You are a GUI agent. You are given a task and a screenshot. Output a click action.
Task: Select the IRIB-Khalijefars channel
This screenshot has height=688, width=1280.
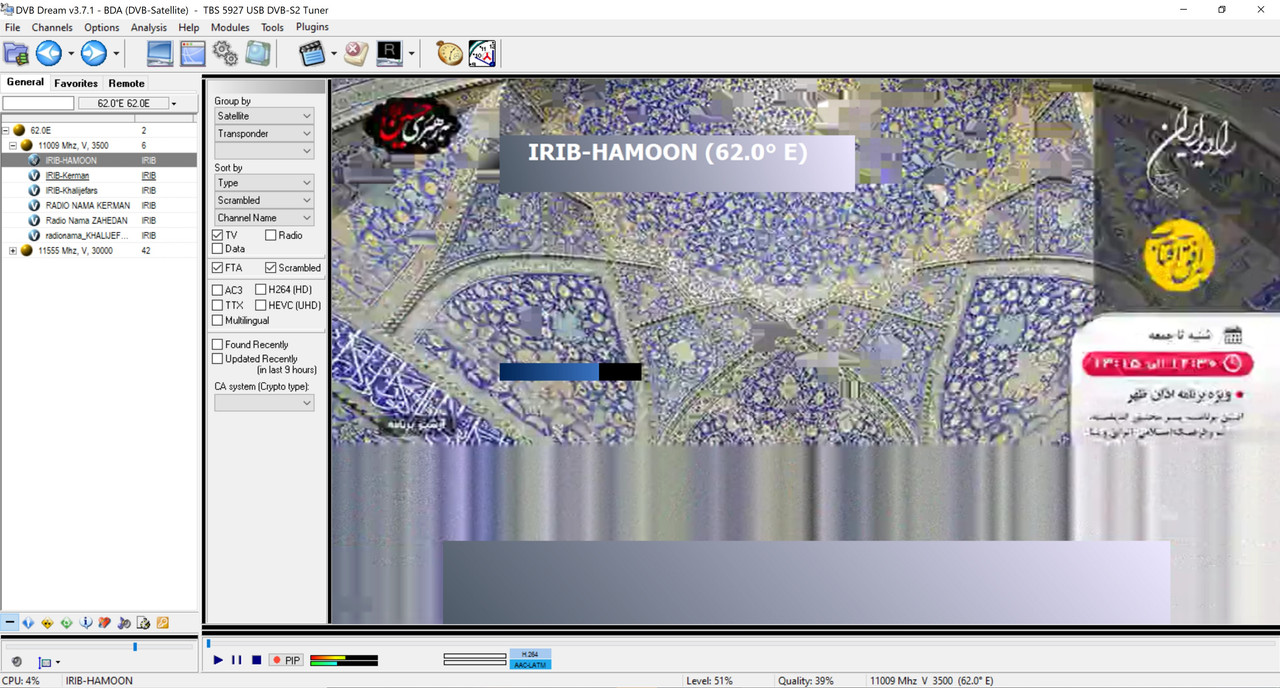(x=71, y=190)
